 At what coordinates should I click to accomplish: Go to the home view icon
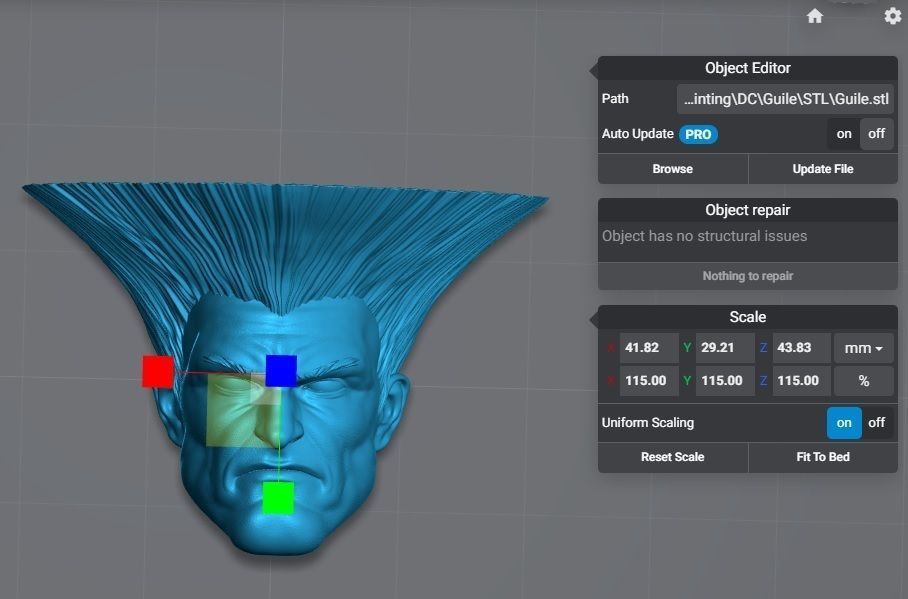tap(815, 16)
